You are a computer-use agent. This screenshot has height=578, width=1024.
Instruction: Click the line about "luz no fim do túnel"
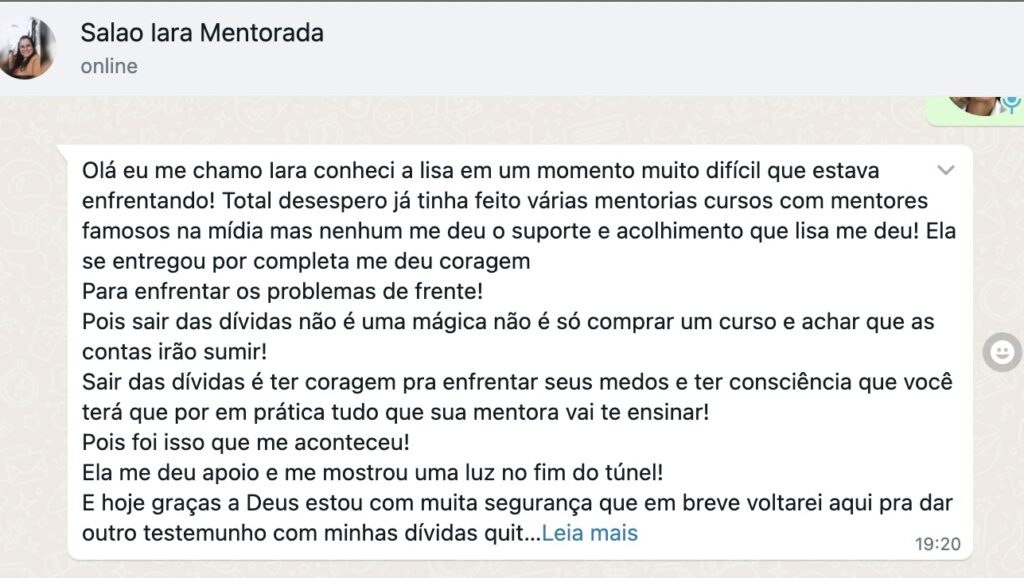click(372, 472)
